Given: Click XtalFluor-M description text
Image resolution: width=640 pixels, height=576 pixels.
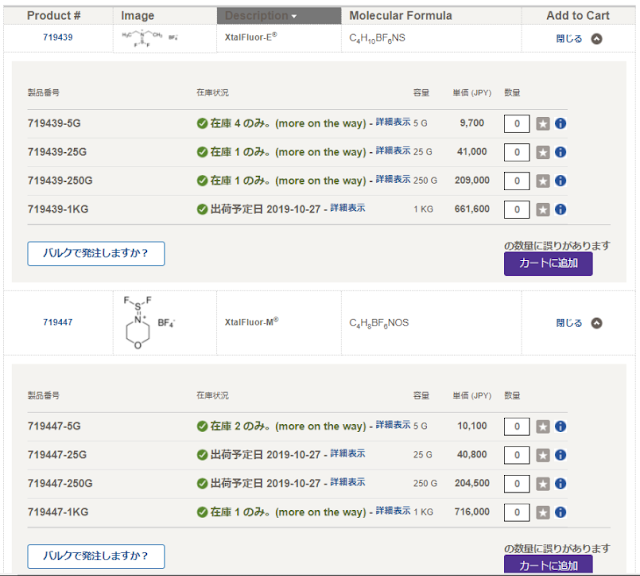Looking at the screenshot, I should 251,322.
